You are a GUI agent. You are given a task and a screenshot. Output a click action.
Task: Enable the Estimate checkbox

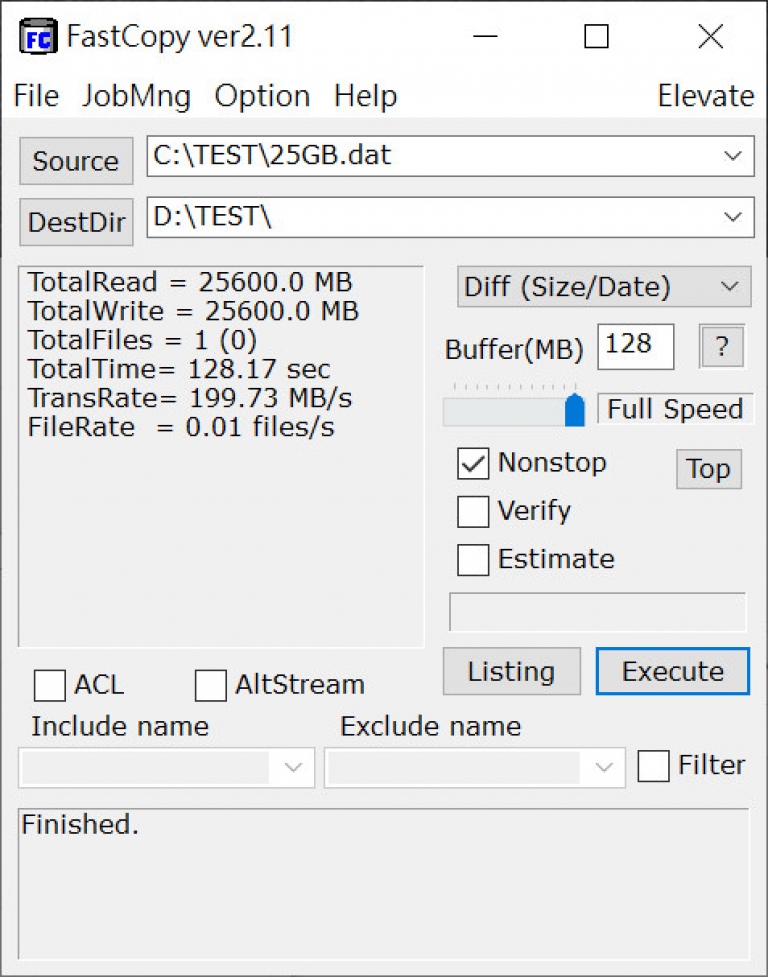[473, 560]
